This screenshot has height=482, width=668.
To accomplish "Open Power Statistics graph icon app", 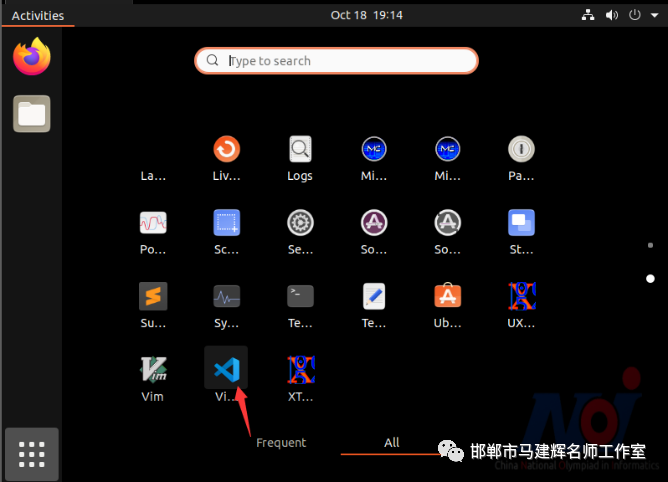I will [153, 222].
